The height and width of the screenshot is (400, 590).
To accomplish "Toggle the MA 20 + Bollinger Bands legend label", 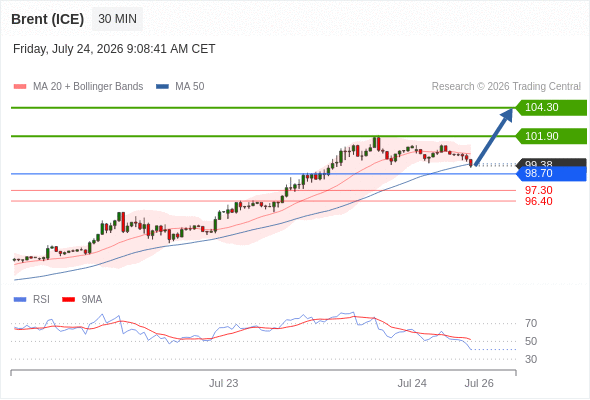I will tap(88, 87).
